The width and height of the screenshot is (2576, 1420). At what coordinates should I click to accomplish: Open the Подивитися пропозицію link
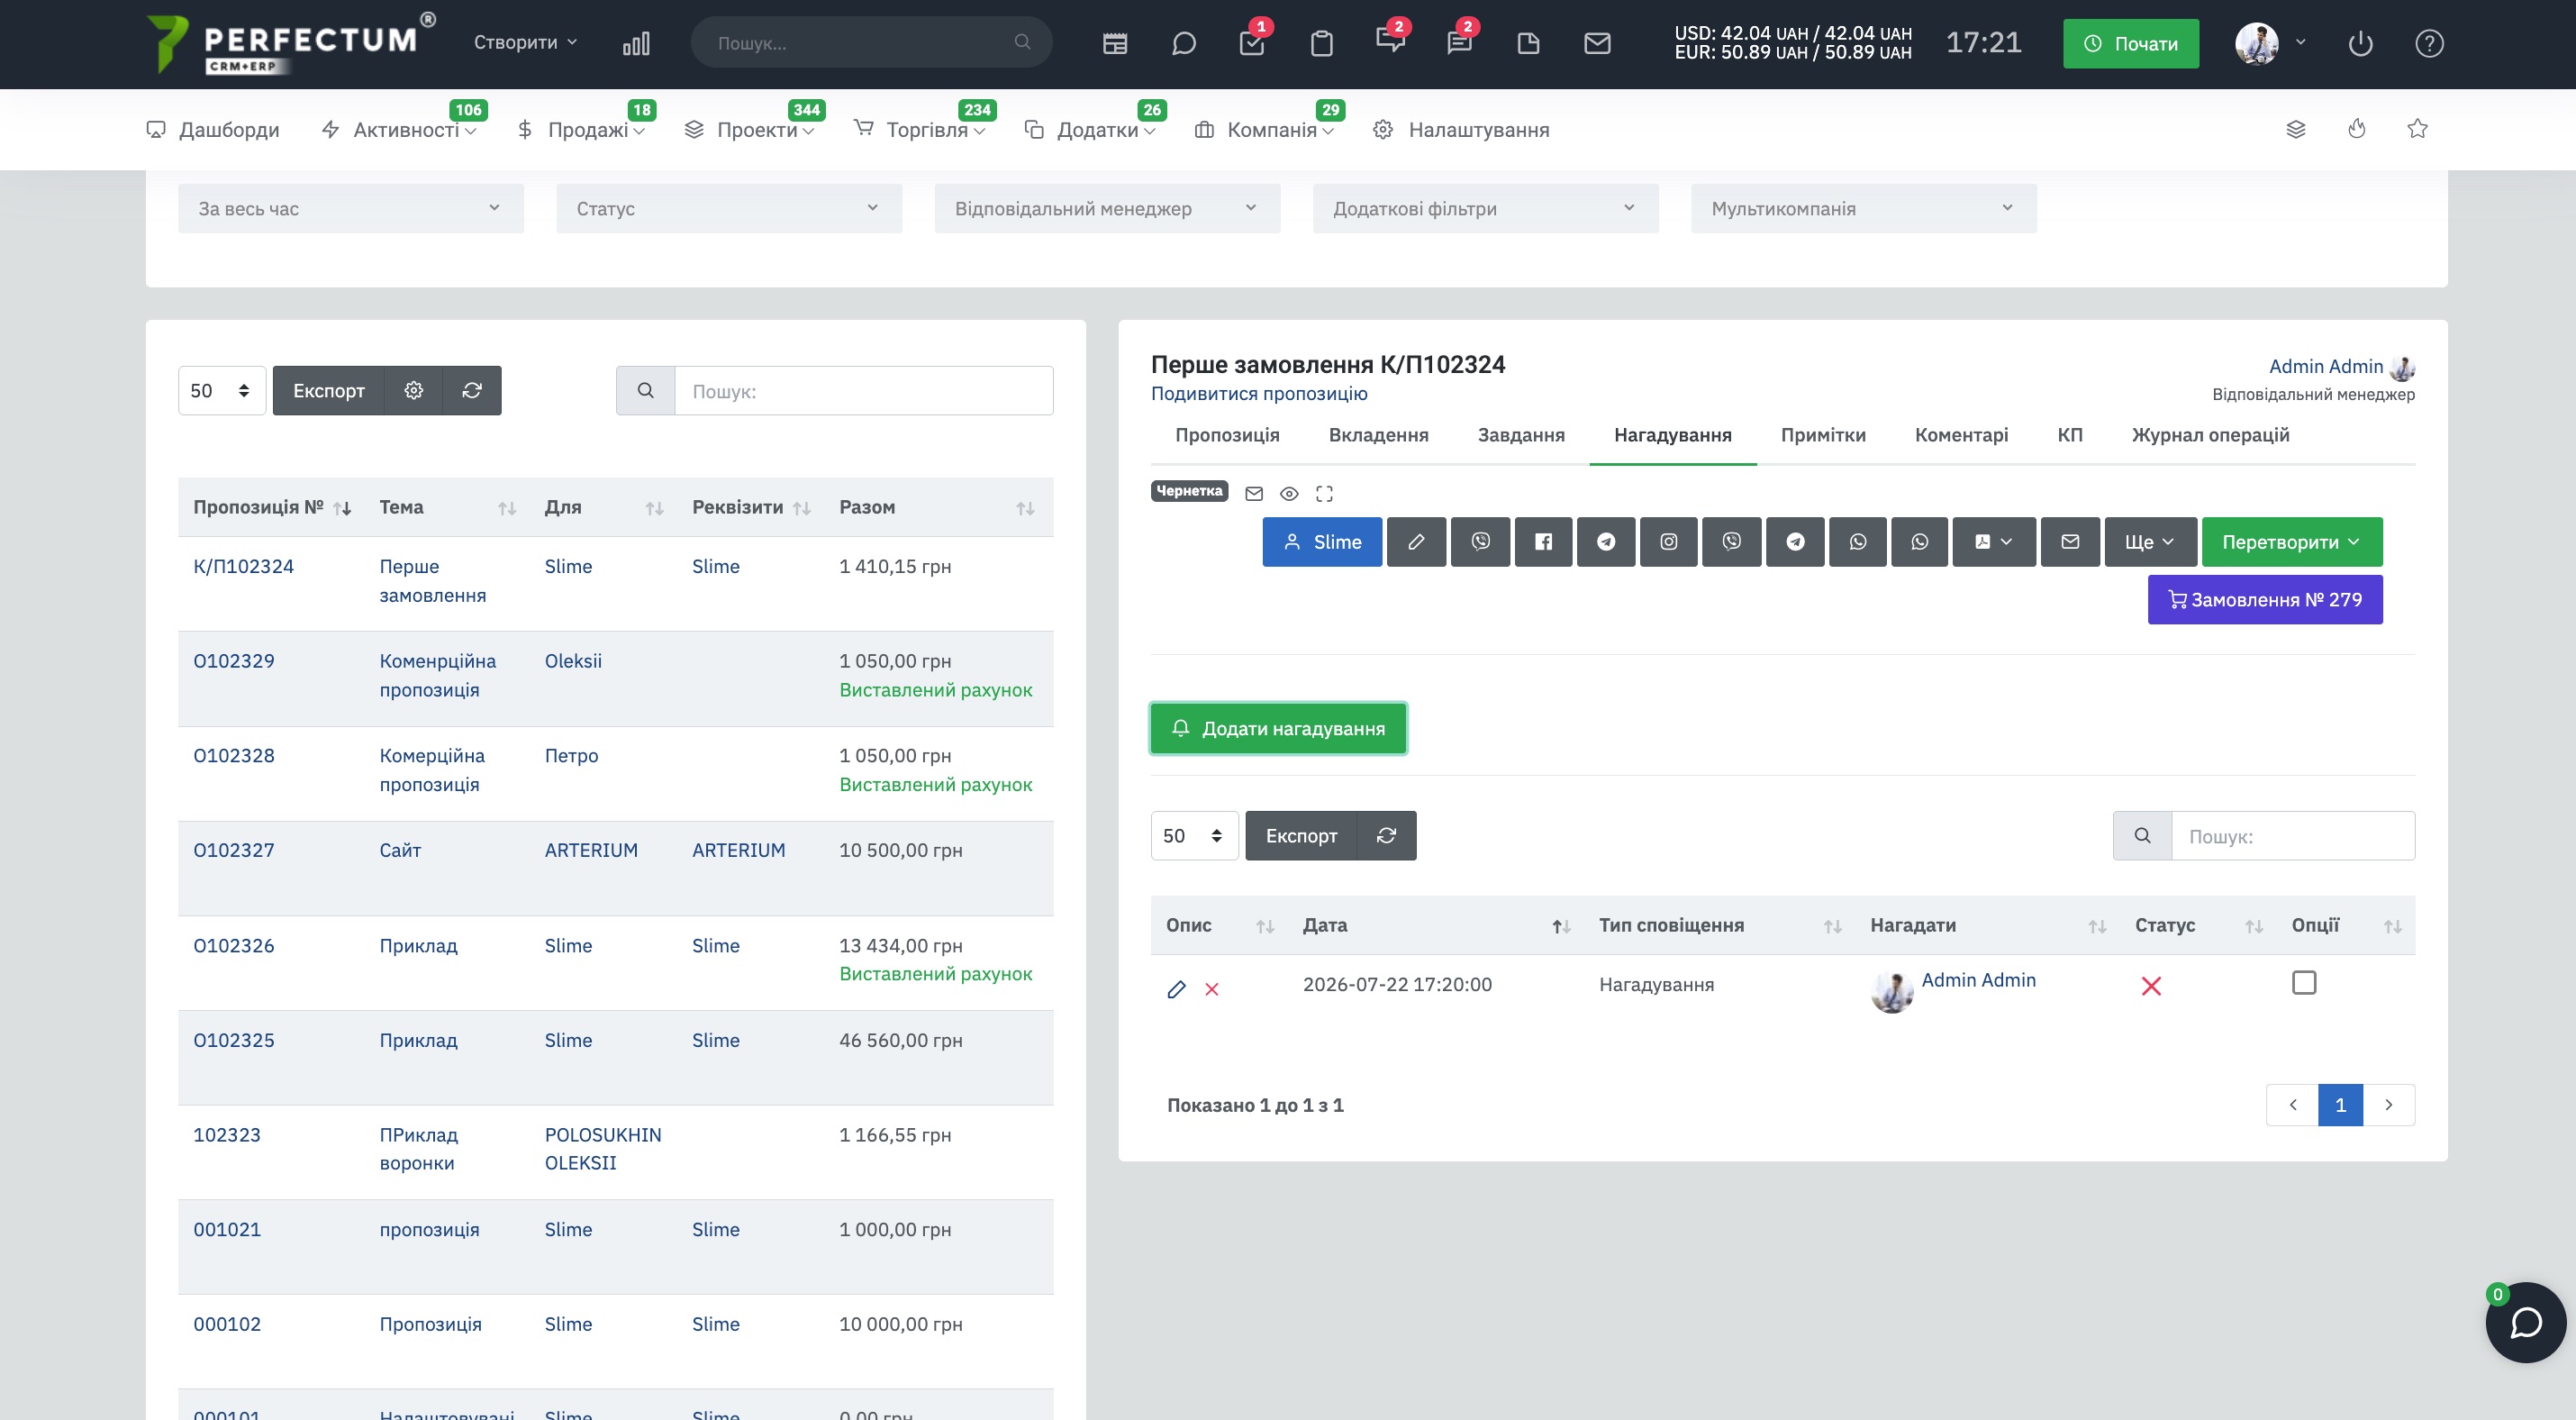(1258, 393)
